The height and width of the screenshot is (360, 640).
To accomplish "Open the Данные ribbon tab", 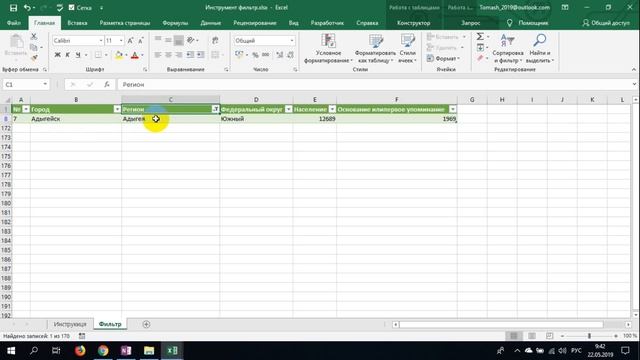I will coord(211,23).
